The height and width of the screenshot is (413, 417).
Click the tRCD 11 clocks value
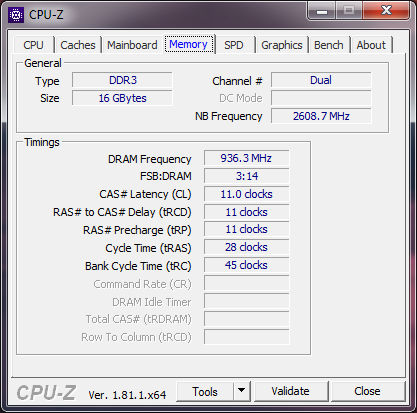pyautogui.click(x=246, y=212)
